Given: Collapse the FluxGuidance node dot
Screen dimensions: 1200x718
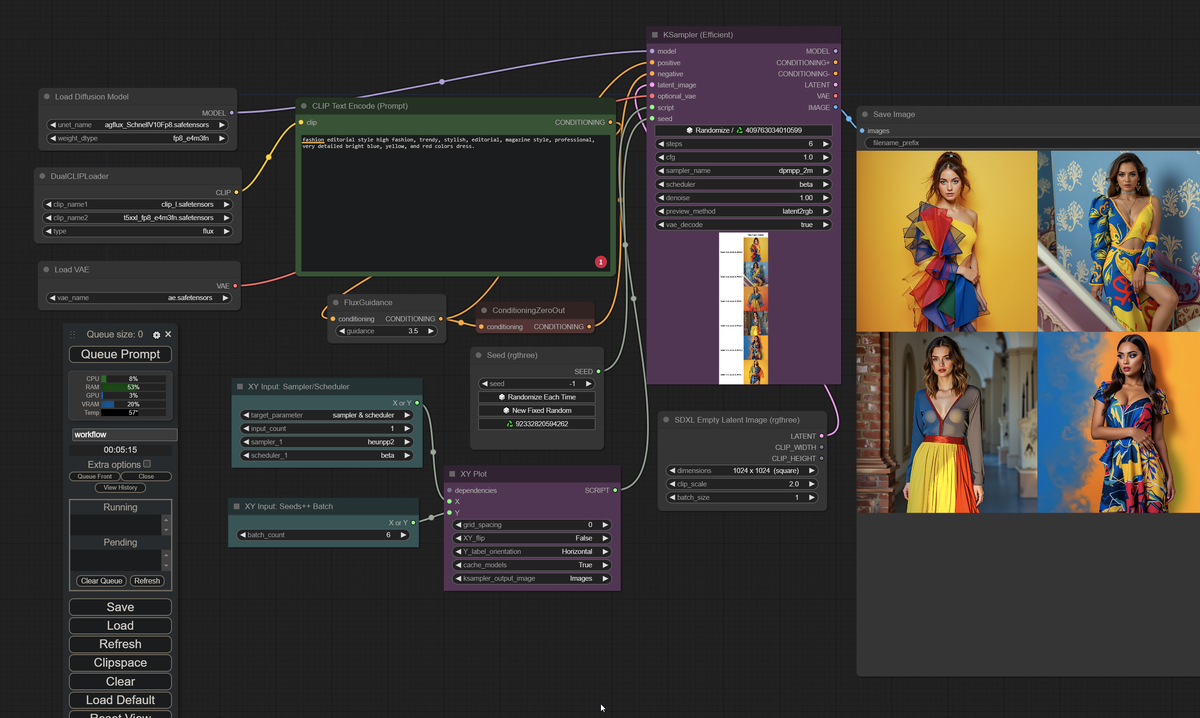Looking at the screenshot, I should pos(336,302).
